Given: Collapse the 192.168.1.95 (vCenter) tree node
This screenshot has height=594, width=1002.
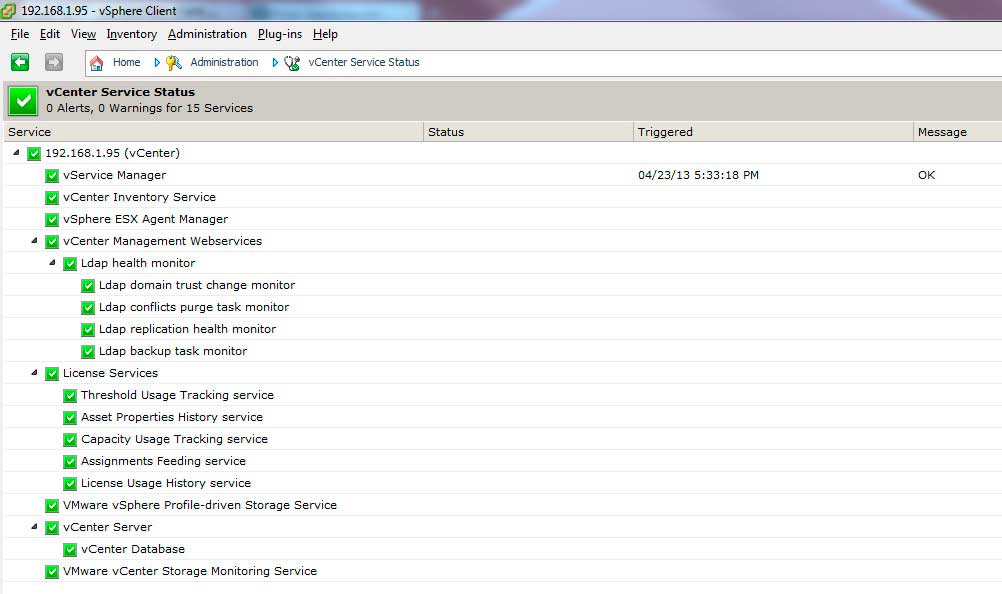Looking at the screenshot, I should pyautogui.click(x=17, y=153).
